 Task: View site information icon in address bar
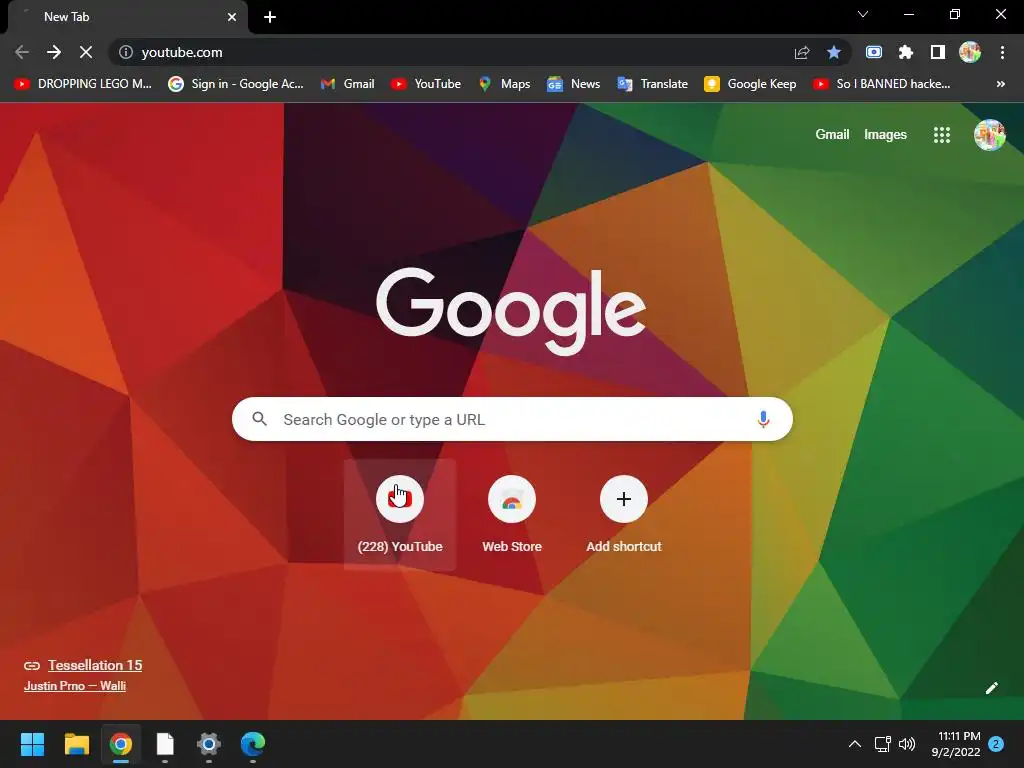point(126,52)
